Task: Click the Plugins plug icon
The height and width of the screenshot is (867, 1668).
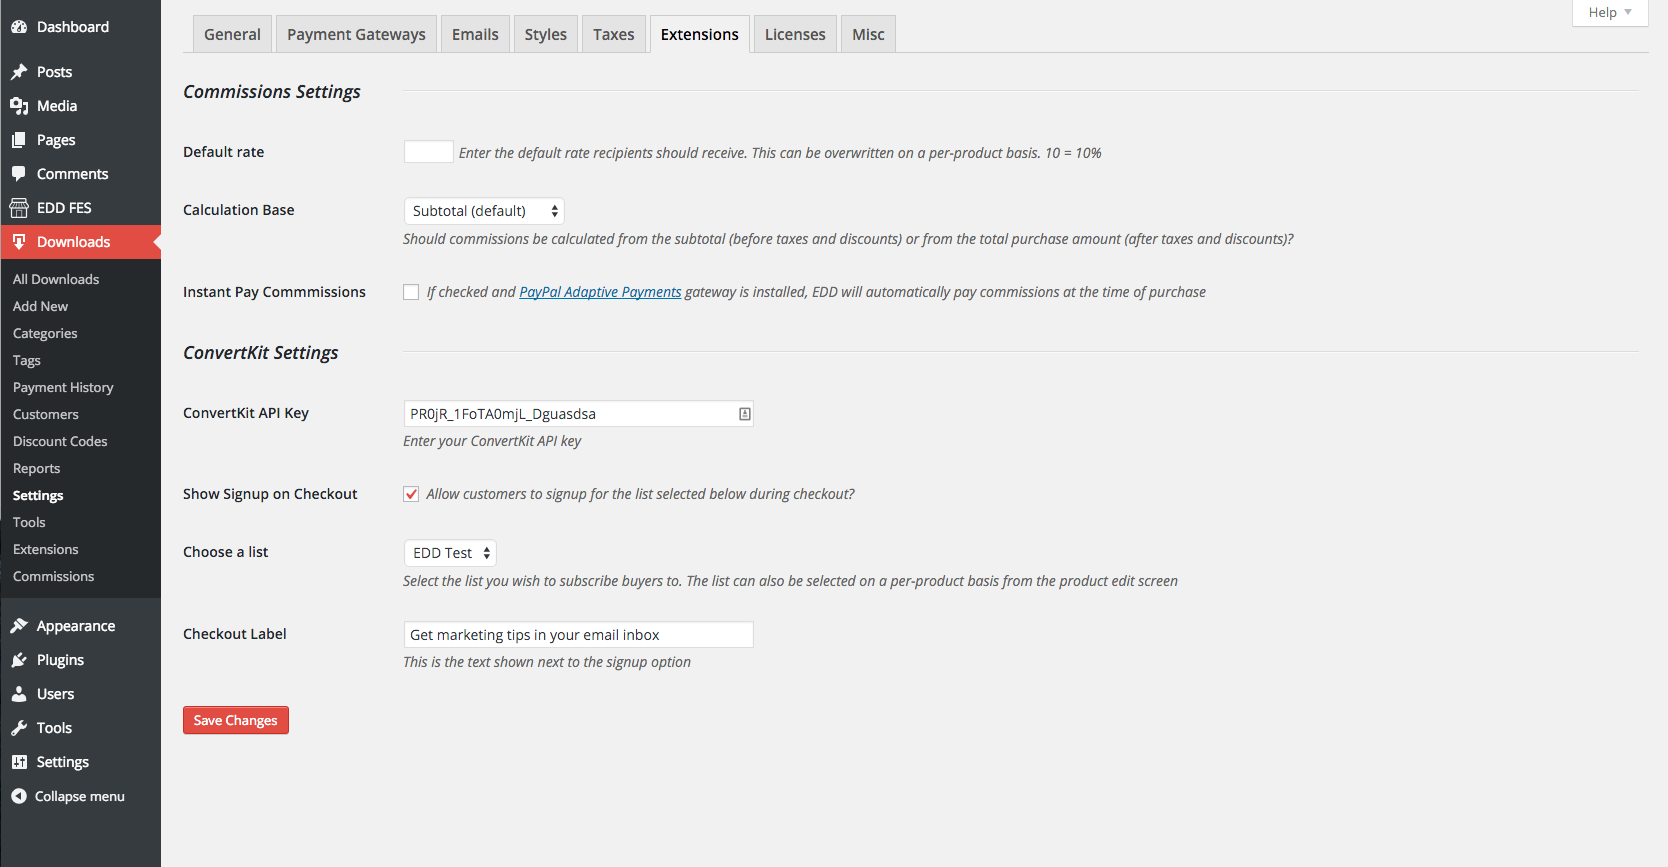Action: [19, 660]
